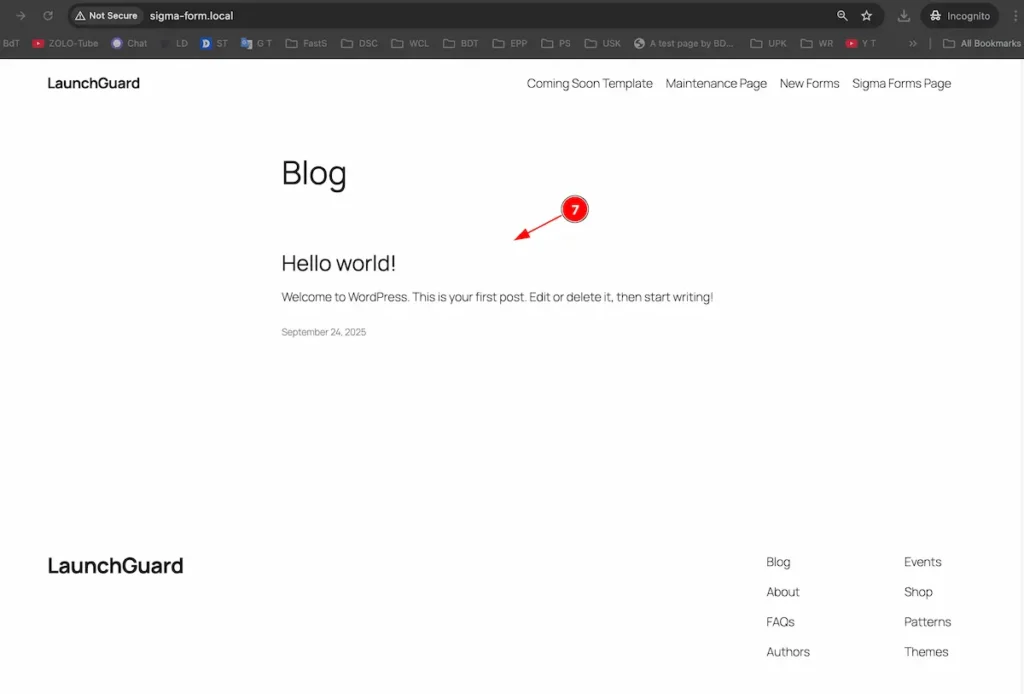This screenshot has height=694, width=1024.
Task: Open the FAQs footer link
Action: point(780,622)
